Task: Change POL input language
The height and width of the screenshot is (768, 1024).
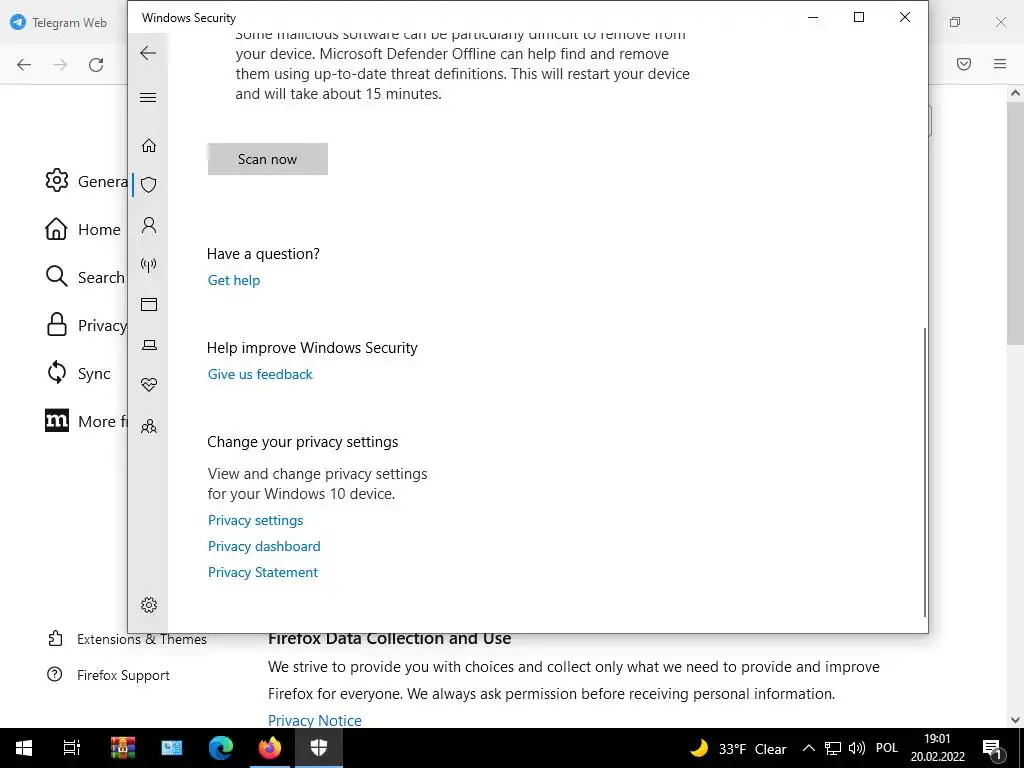Action: [x=887, y=748]
